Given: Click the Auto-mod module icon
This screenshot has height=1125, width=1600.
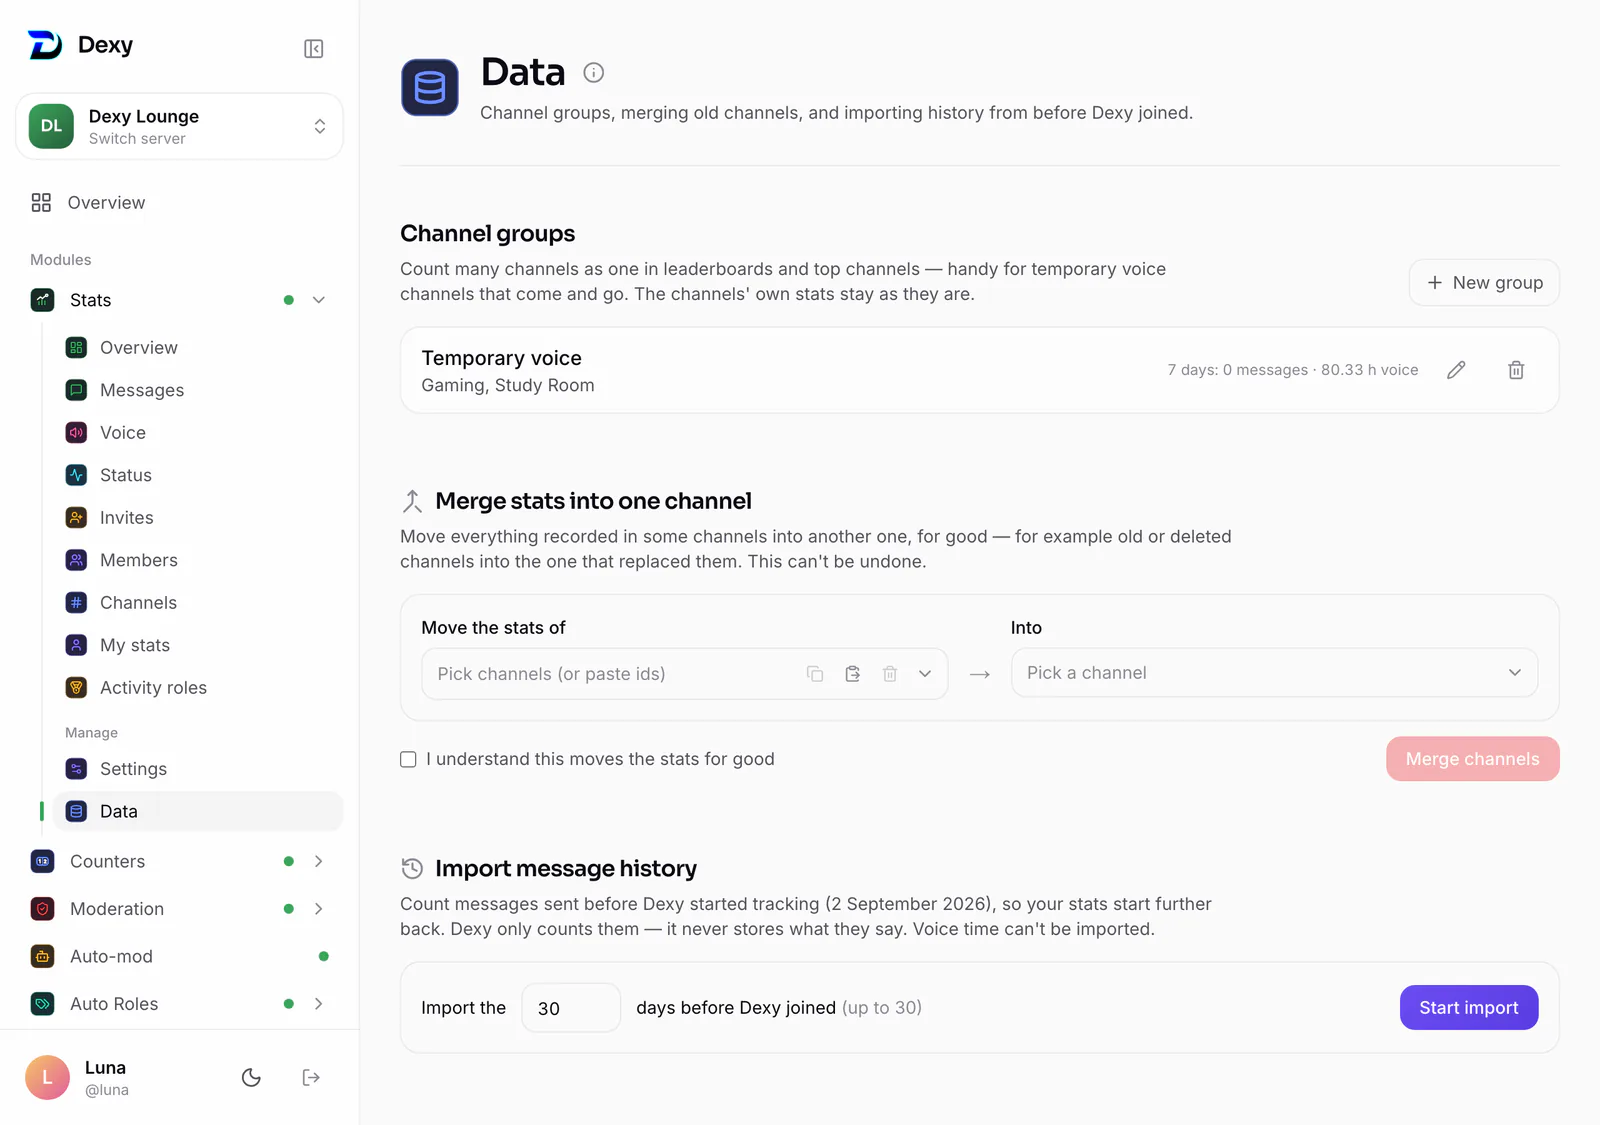Looking at the screenshot, I should [43, 956].
